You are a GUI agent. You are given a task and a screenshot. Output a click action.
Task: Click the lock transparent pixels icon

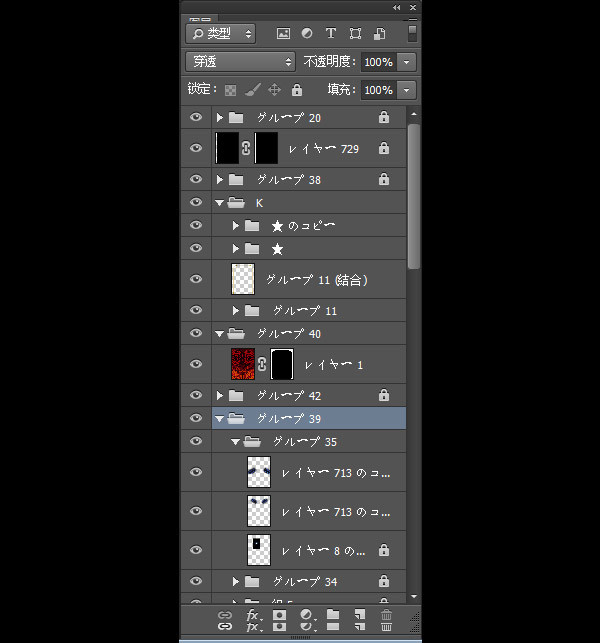(230, 90)
